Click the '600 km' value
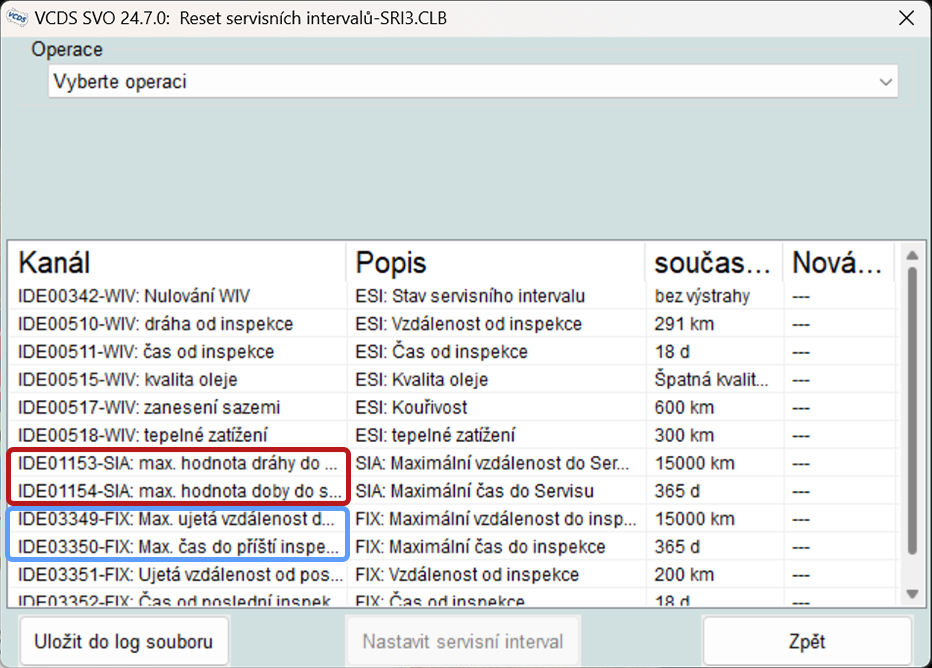Image resolution: width=932 pixels, height=668 pixels. click(x=684, y=408)
